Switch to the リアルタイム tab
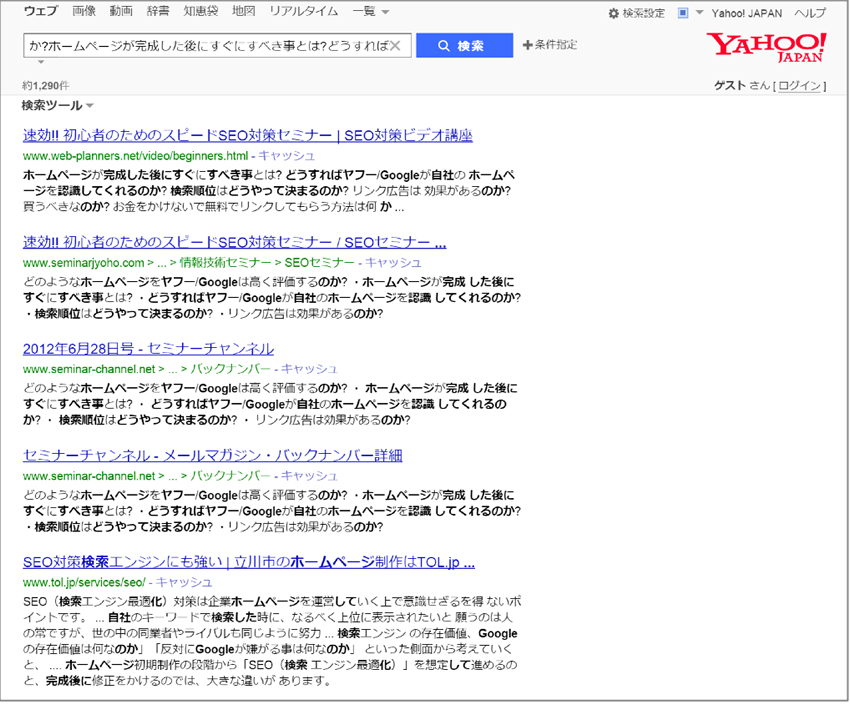This screenshot has height=705, width=850. point(304,11)
